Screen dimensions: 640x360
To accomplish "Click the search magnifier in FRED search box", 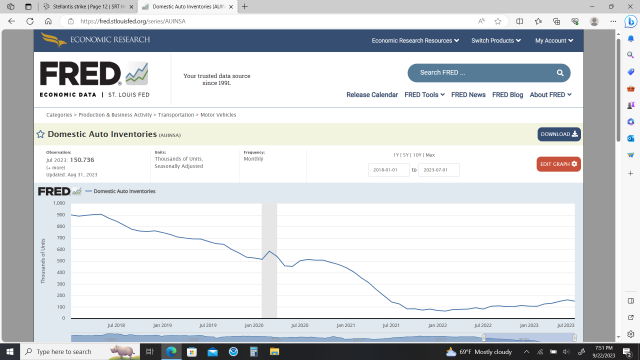I will 560,73.
